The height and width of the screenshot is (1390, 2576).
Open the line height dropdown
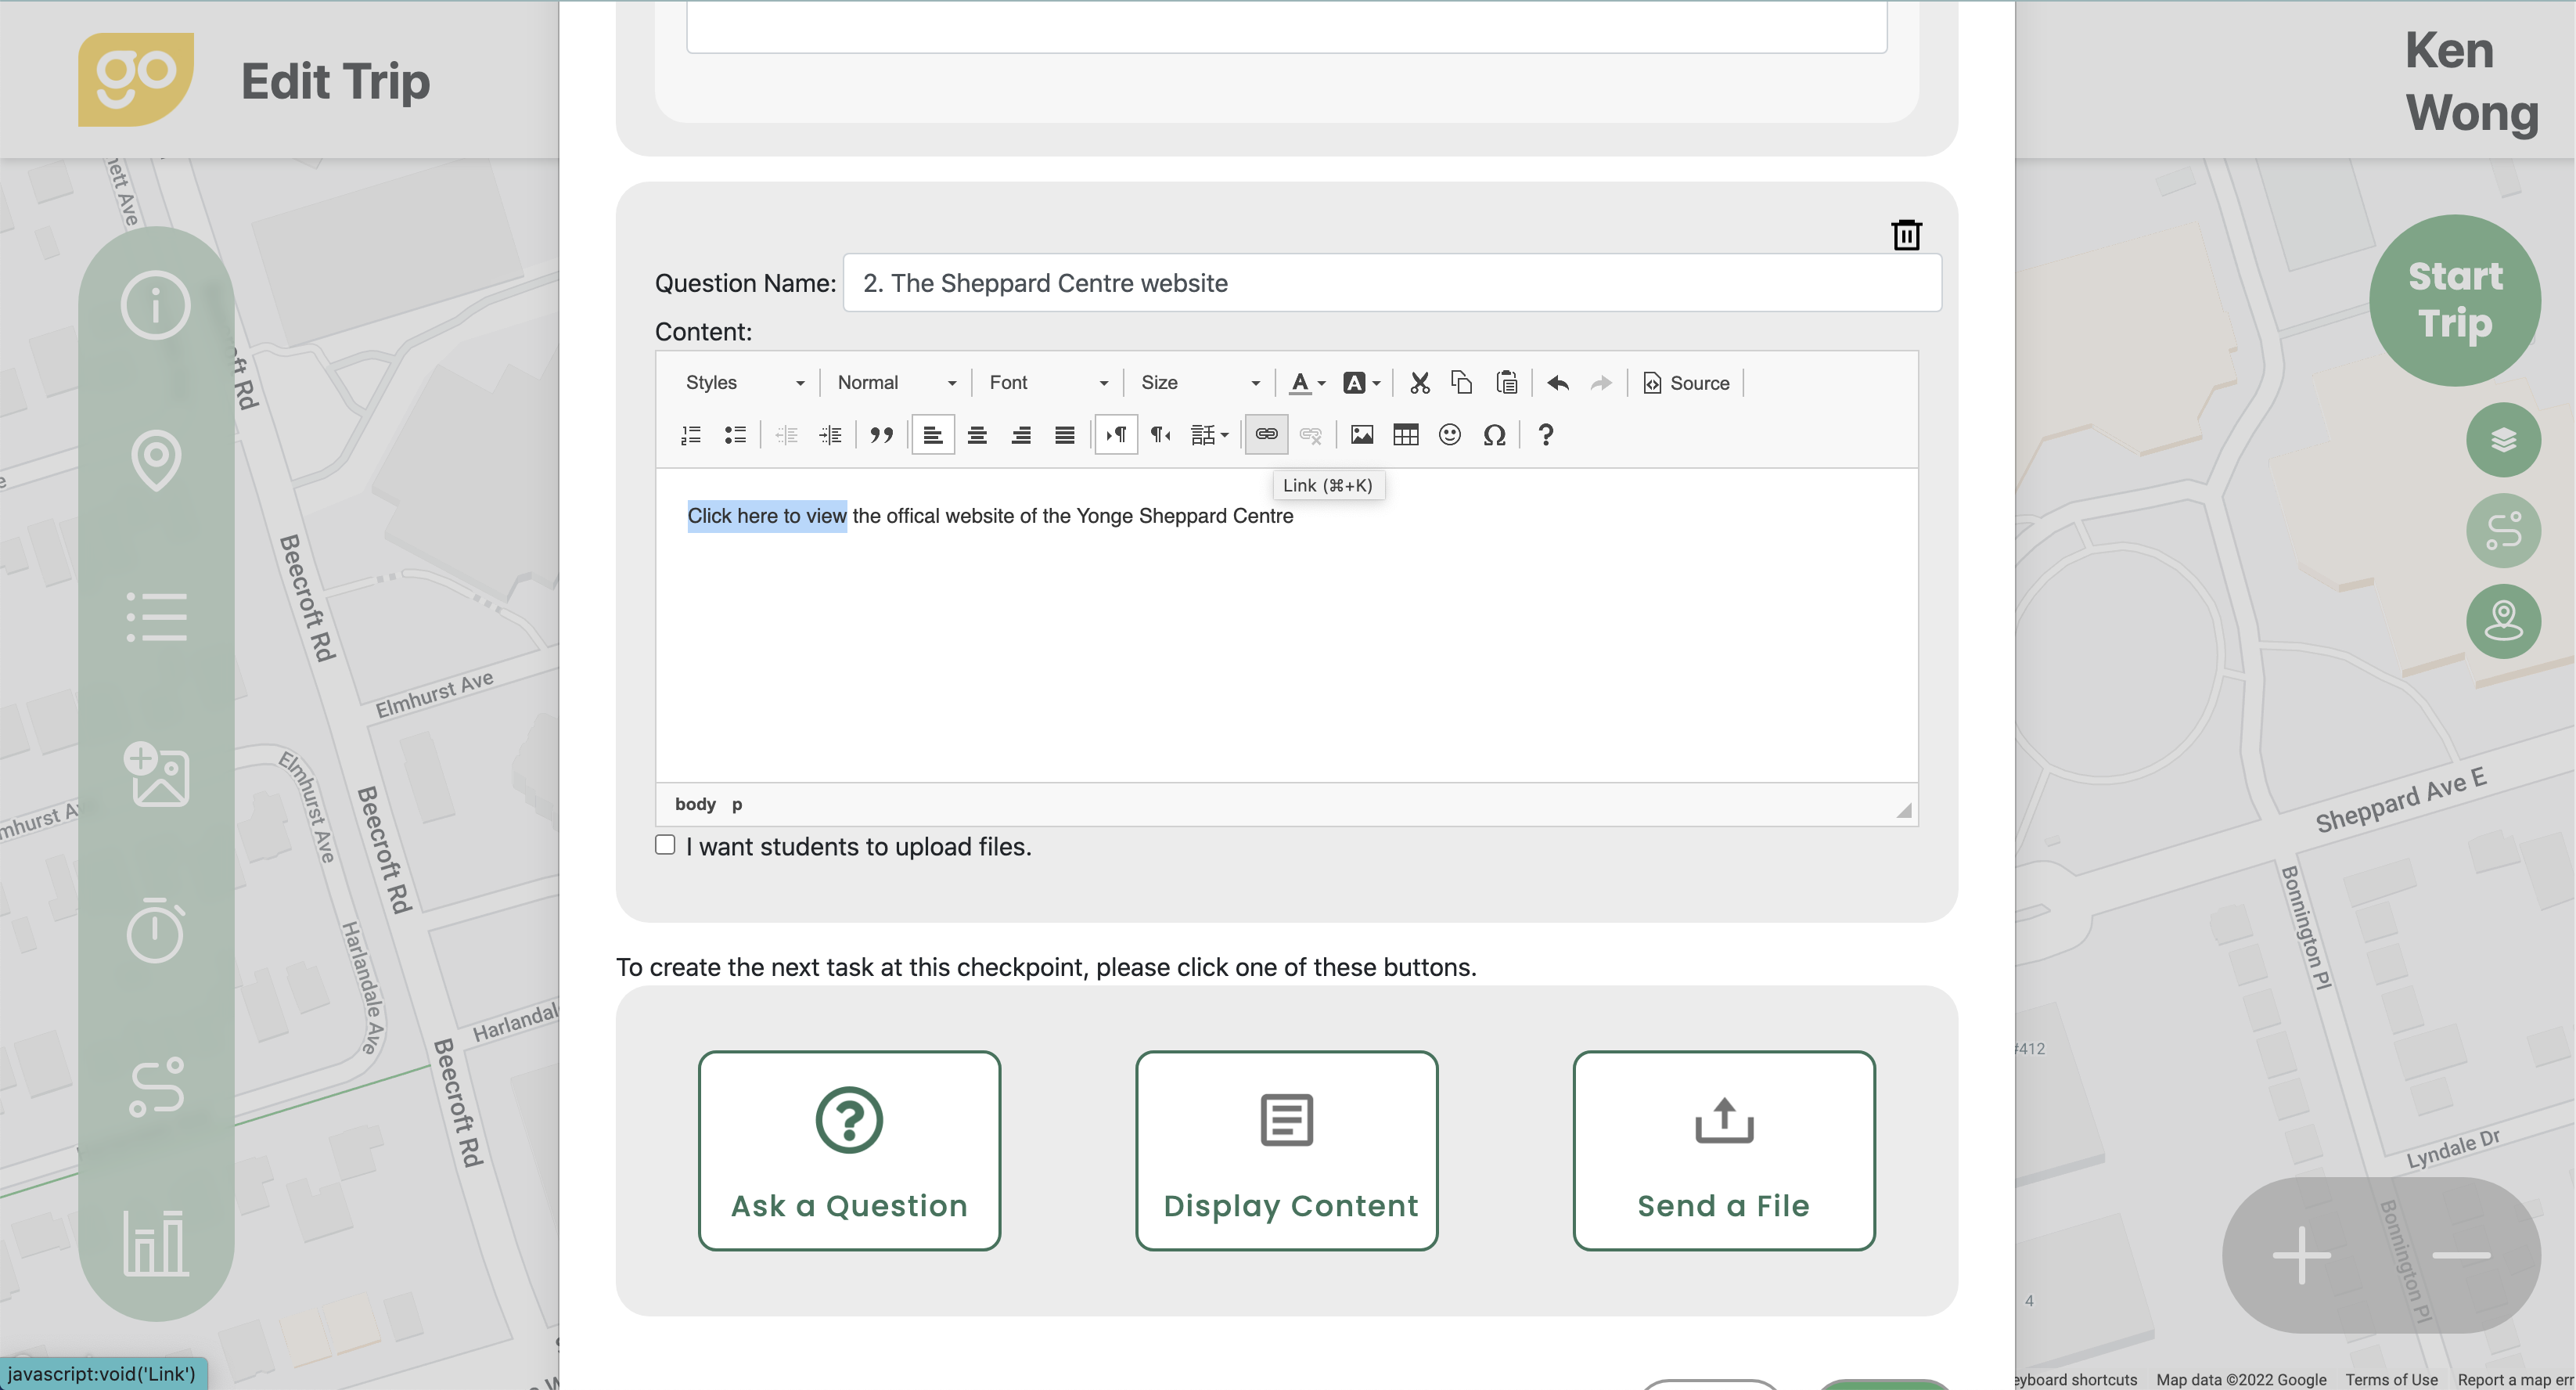tap(1209, 435)
